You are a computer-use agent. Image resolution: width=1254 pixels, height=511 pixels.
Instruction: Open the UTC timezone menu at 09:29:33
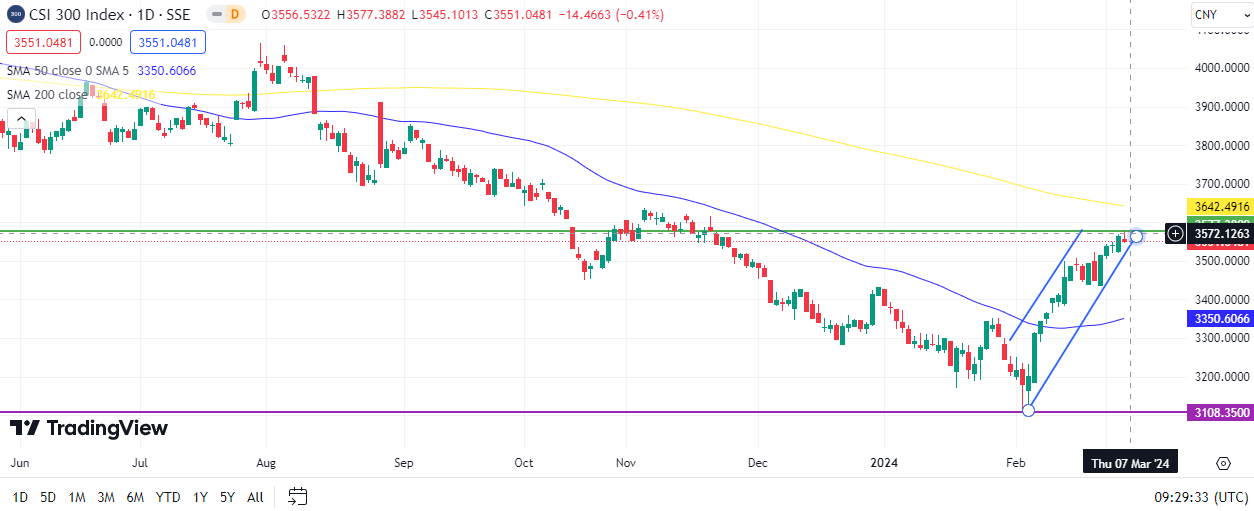tap(1198, 496)
